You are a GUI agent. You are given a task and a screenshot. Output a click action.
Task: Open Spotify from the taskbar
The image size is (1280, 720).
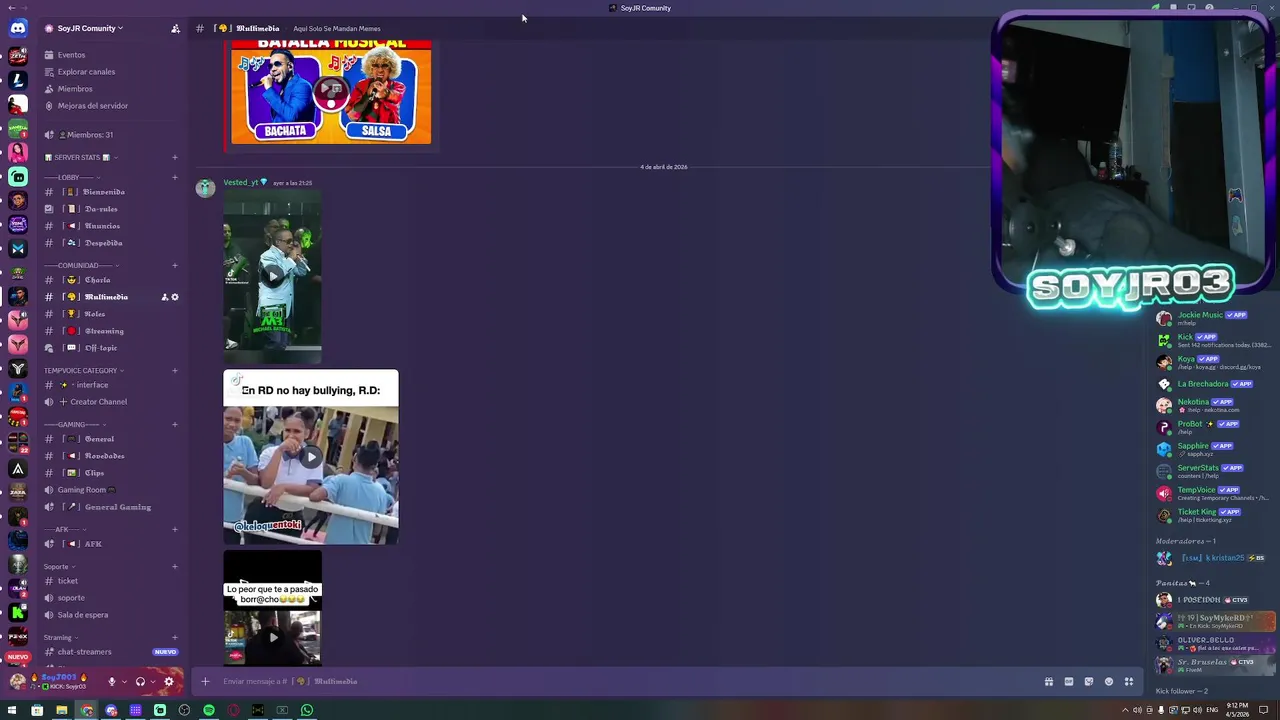209,710
